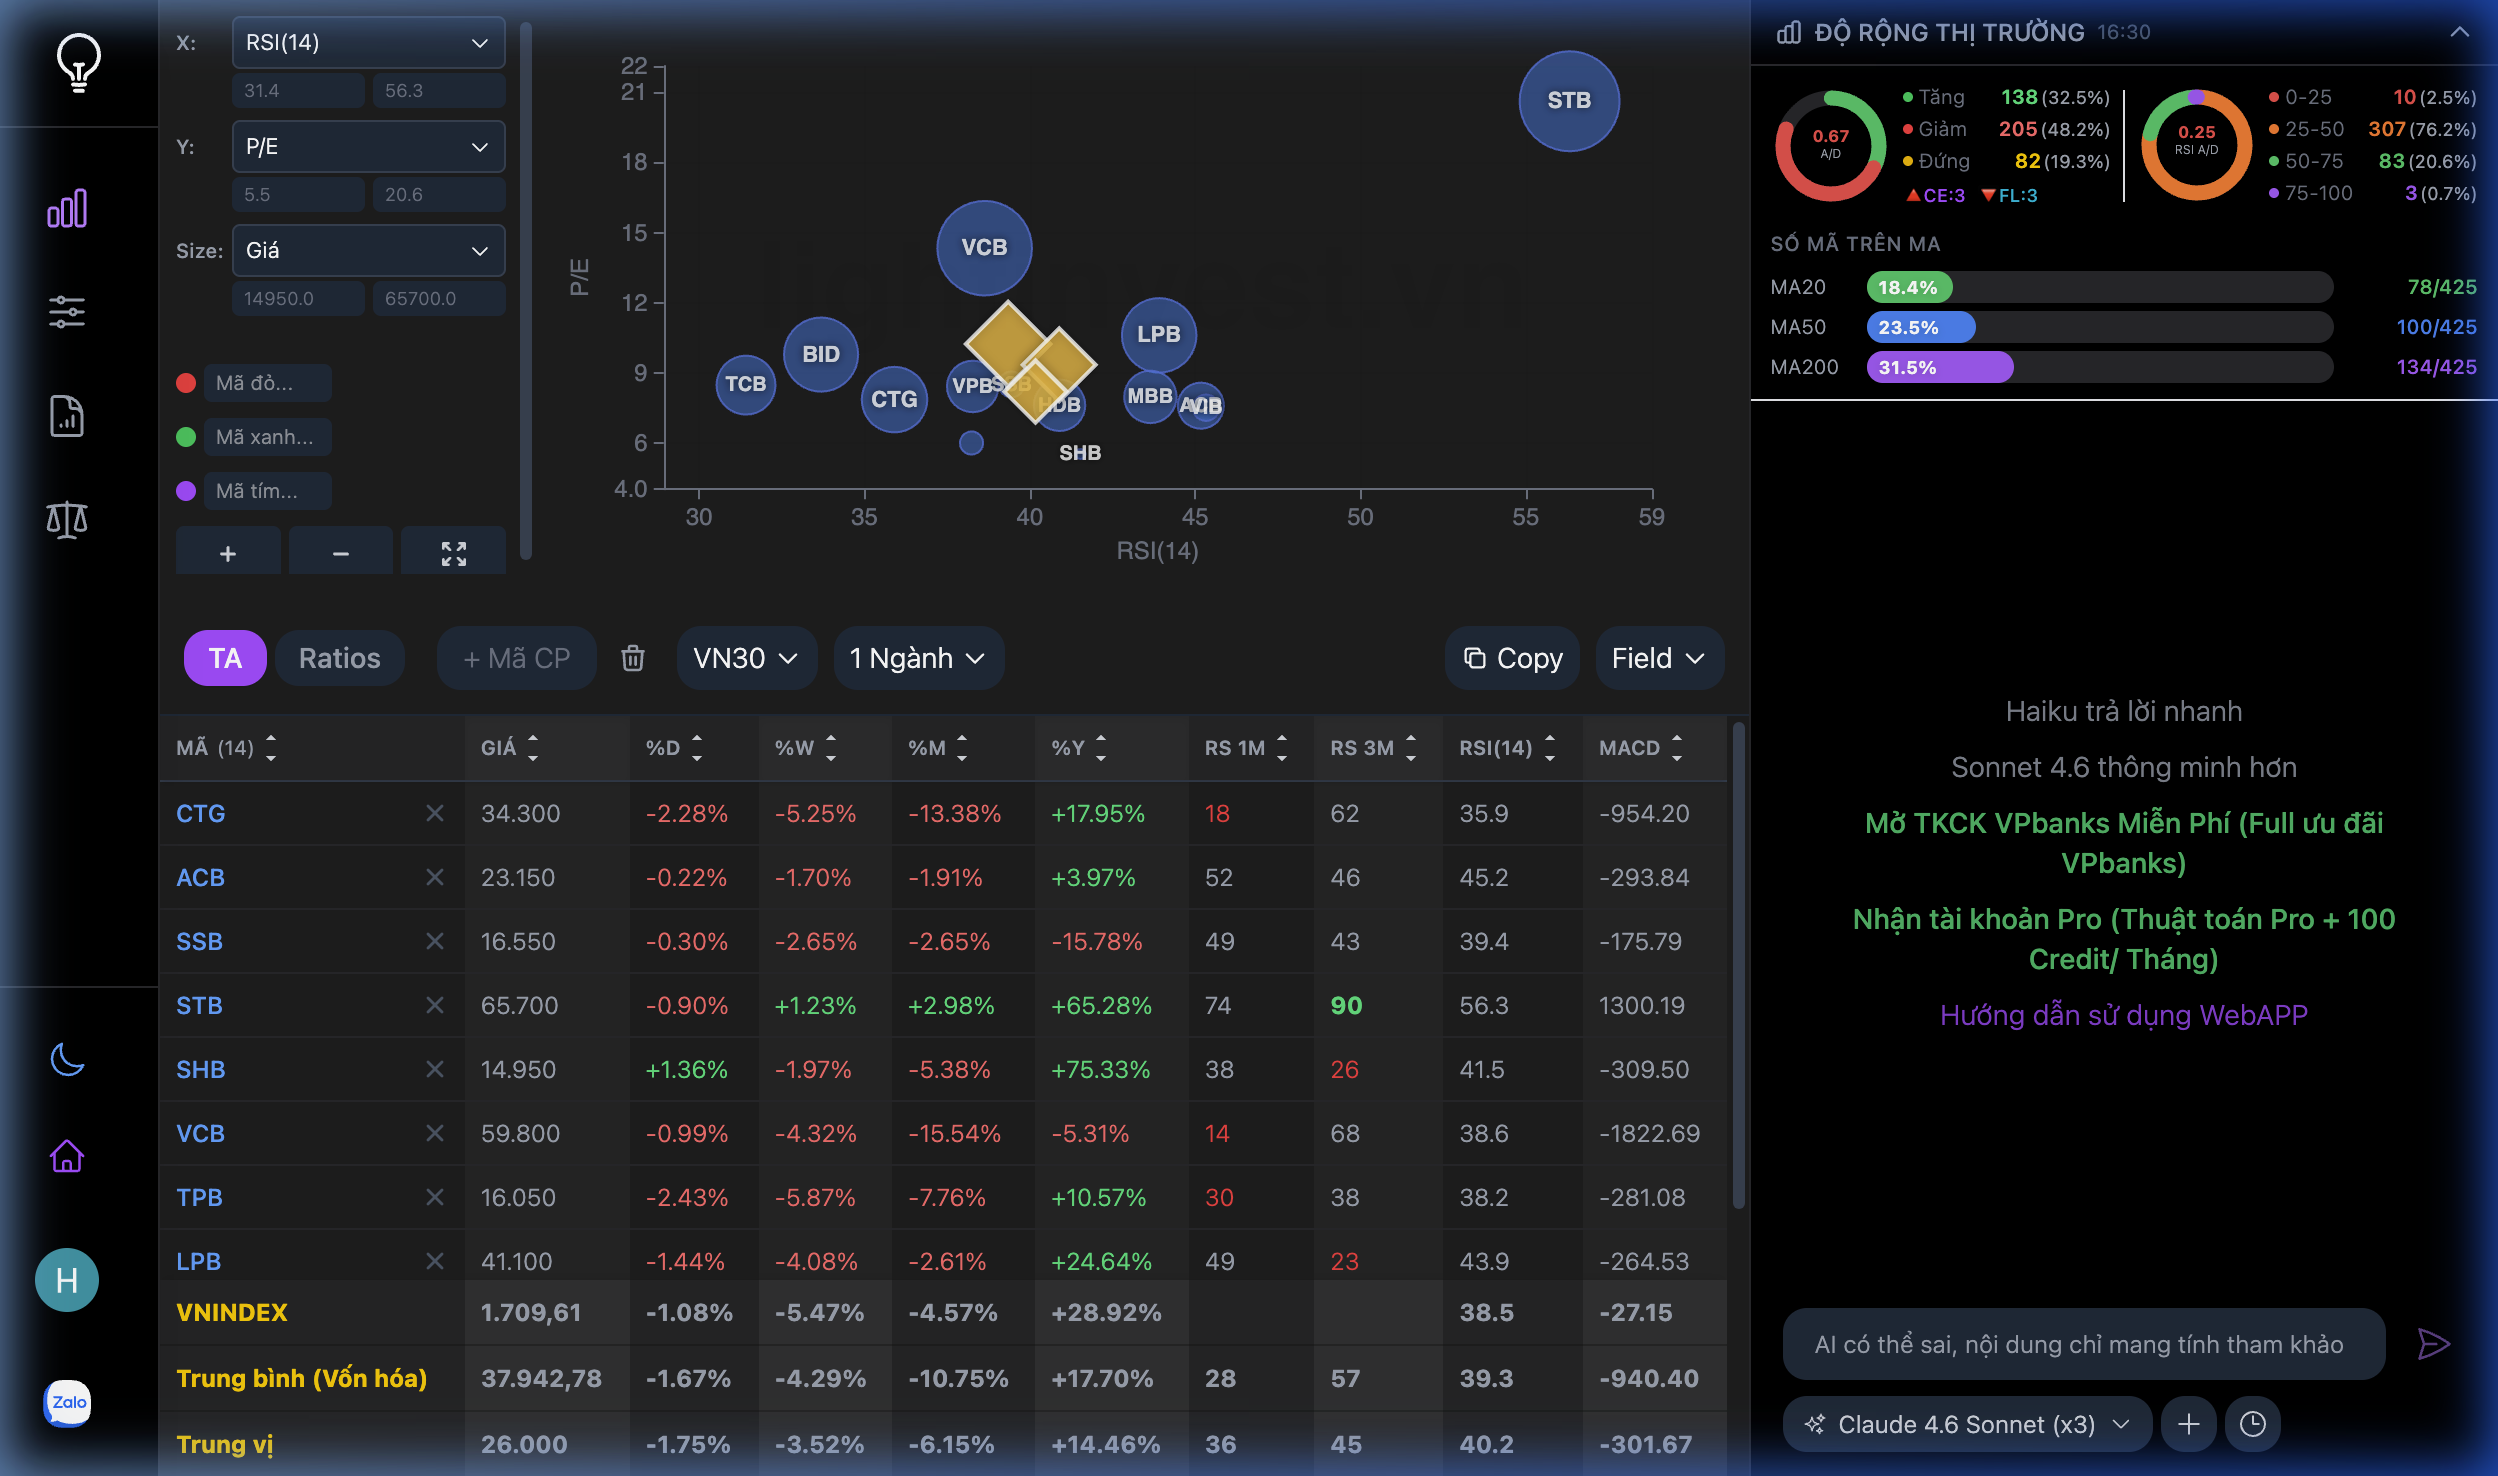Click the chat history clock icon
This screenshot has height=1476, width=2498.
[2252, 1424]
